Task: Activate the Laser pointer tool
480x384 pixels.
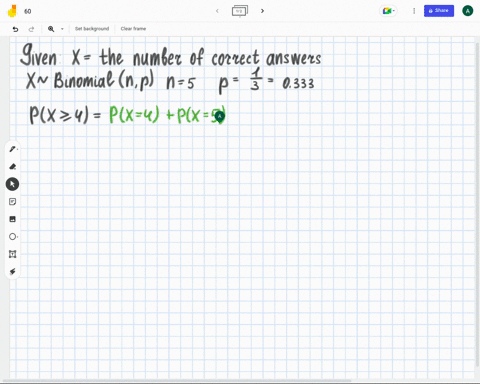Action: pos(13,272)
